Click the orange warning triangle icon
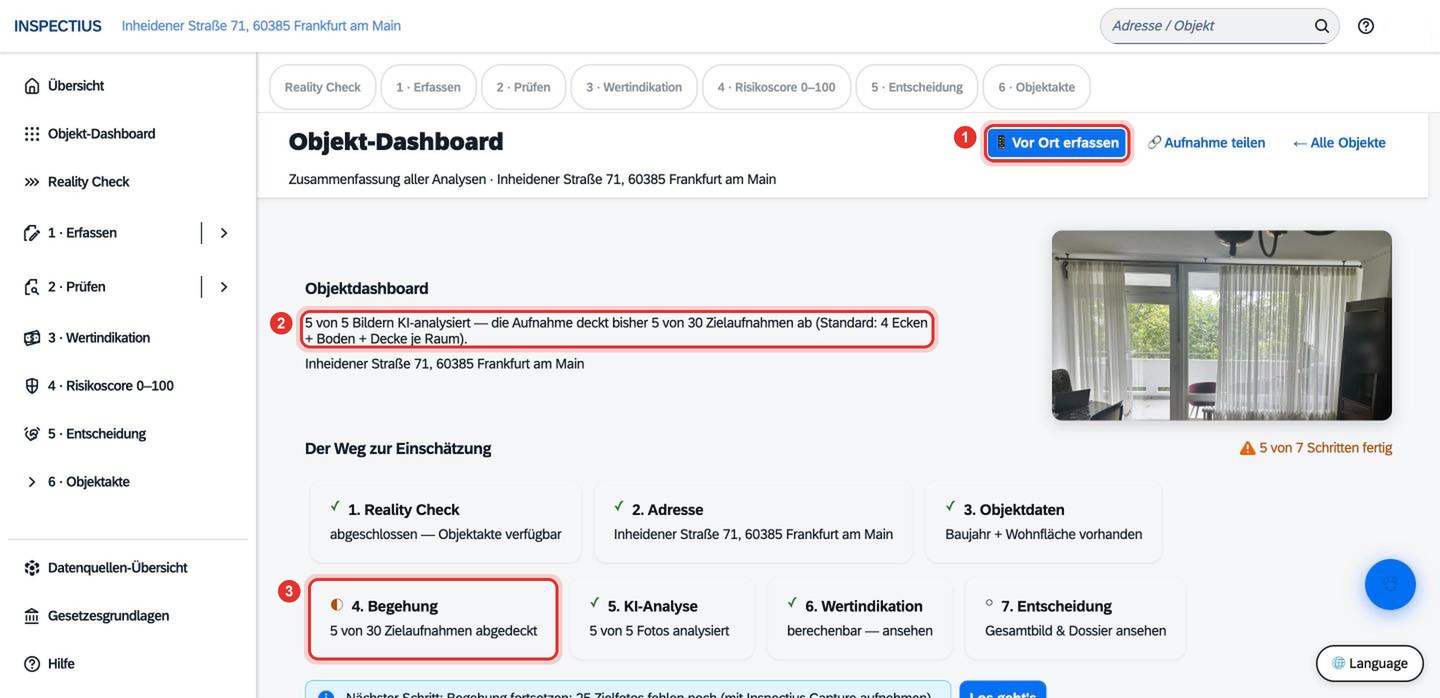This screenshot has height=698, width=1440. tap(1247, 448)
